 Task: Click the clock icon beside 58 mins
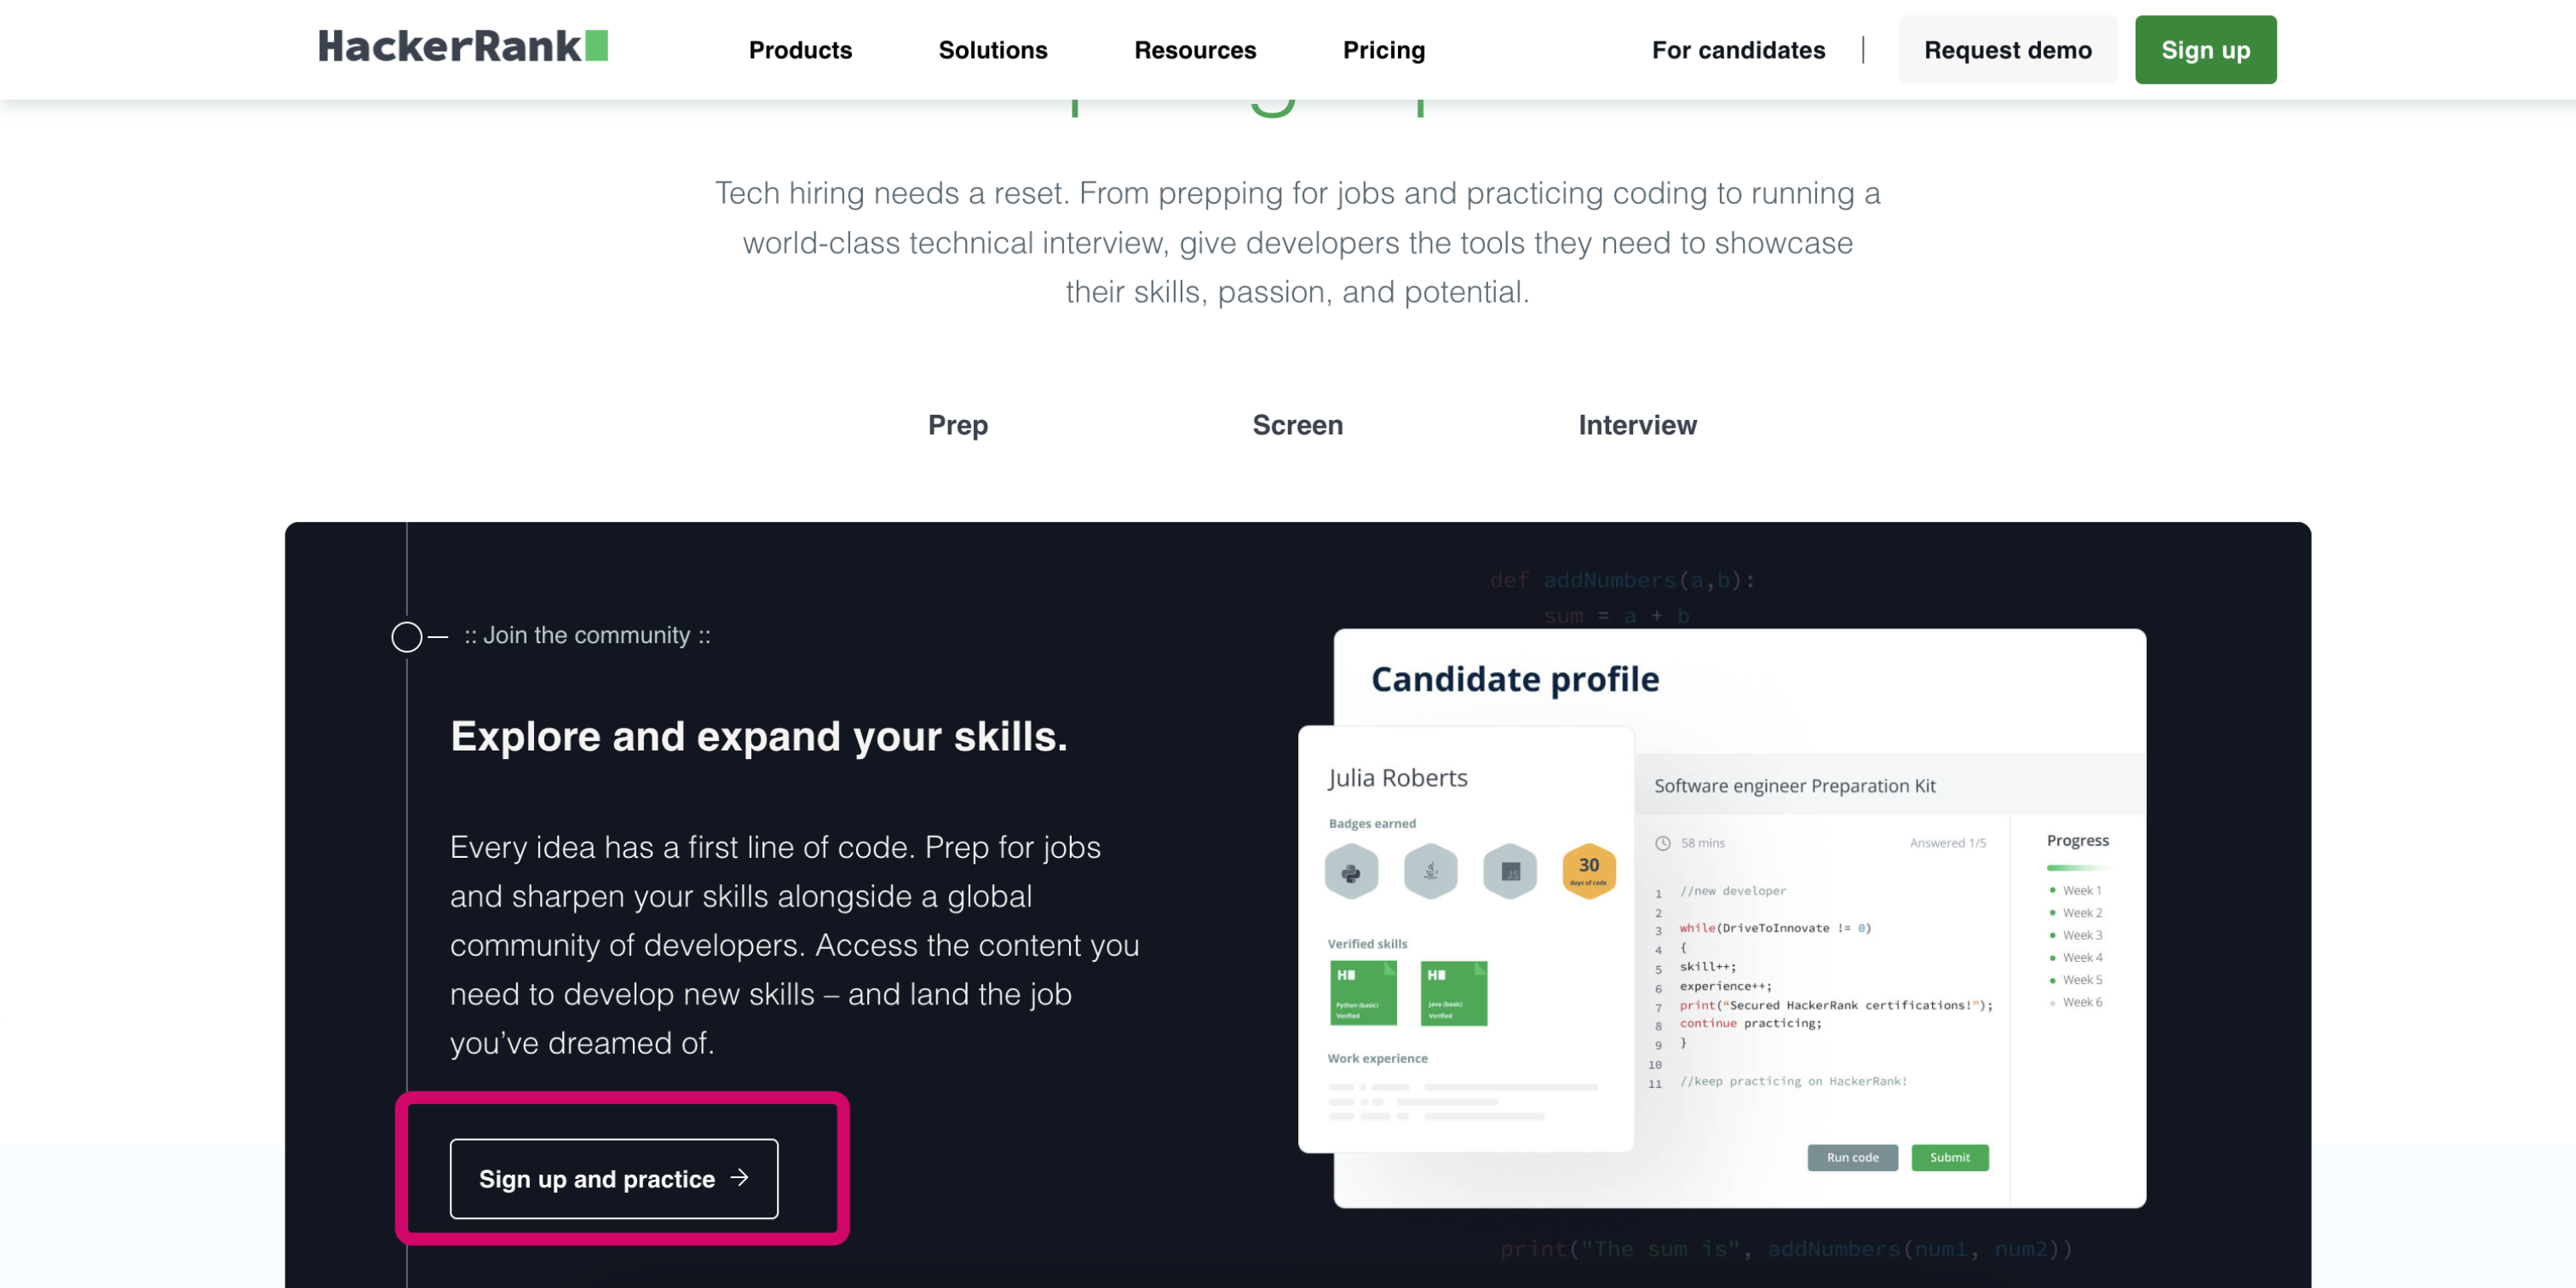1663,843
